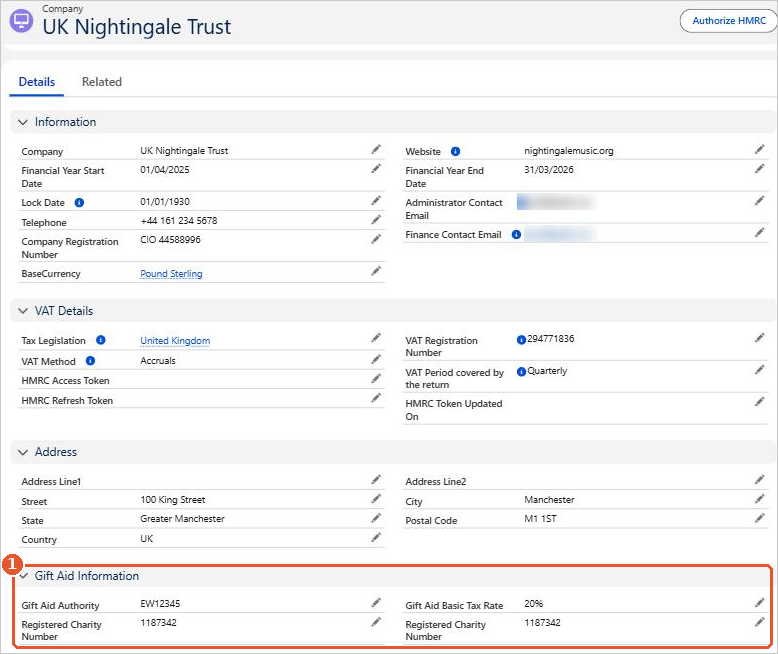The height and width of the screenshot is (654, 778).
Task: Edit Administrator Contact Email pencil icon
Action: (x=760, y=200)
